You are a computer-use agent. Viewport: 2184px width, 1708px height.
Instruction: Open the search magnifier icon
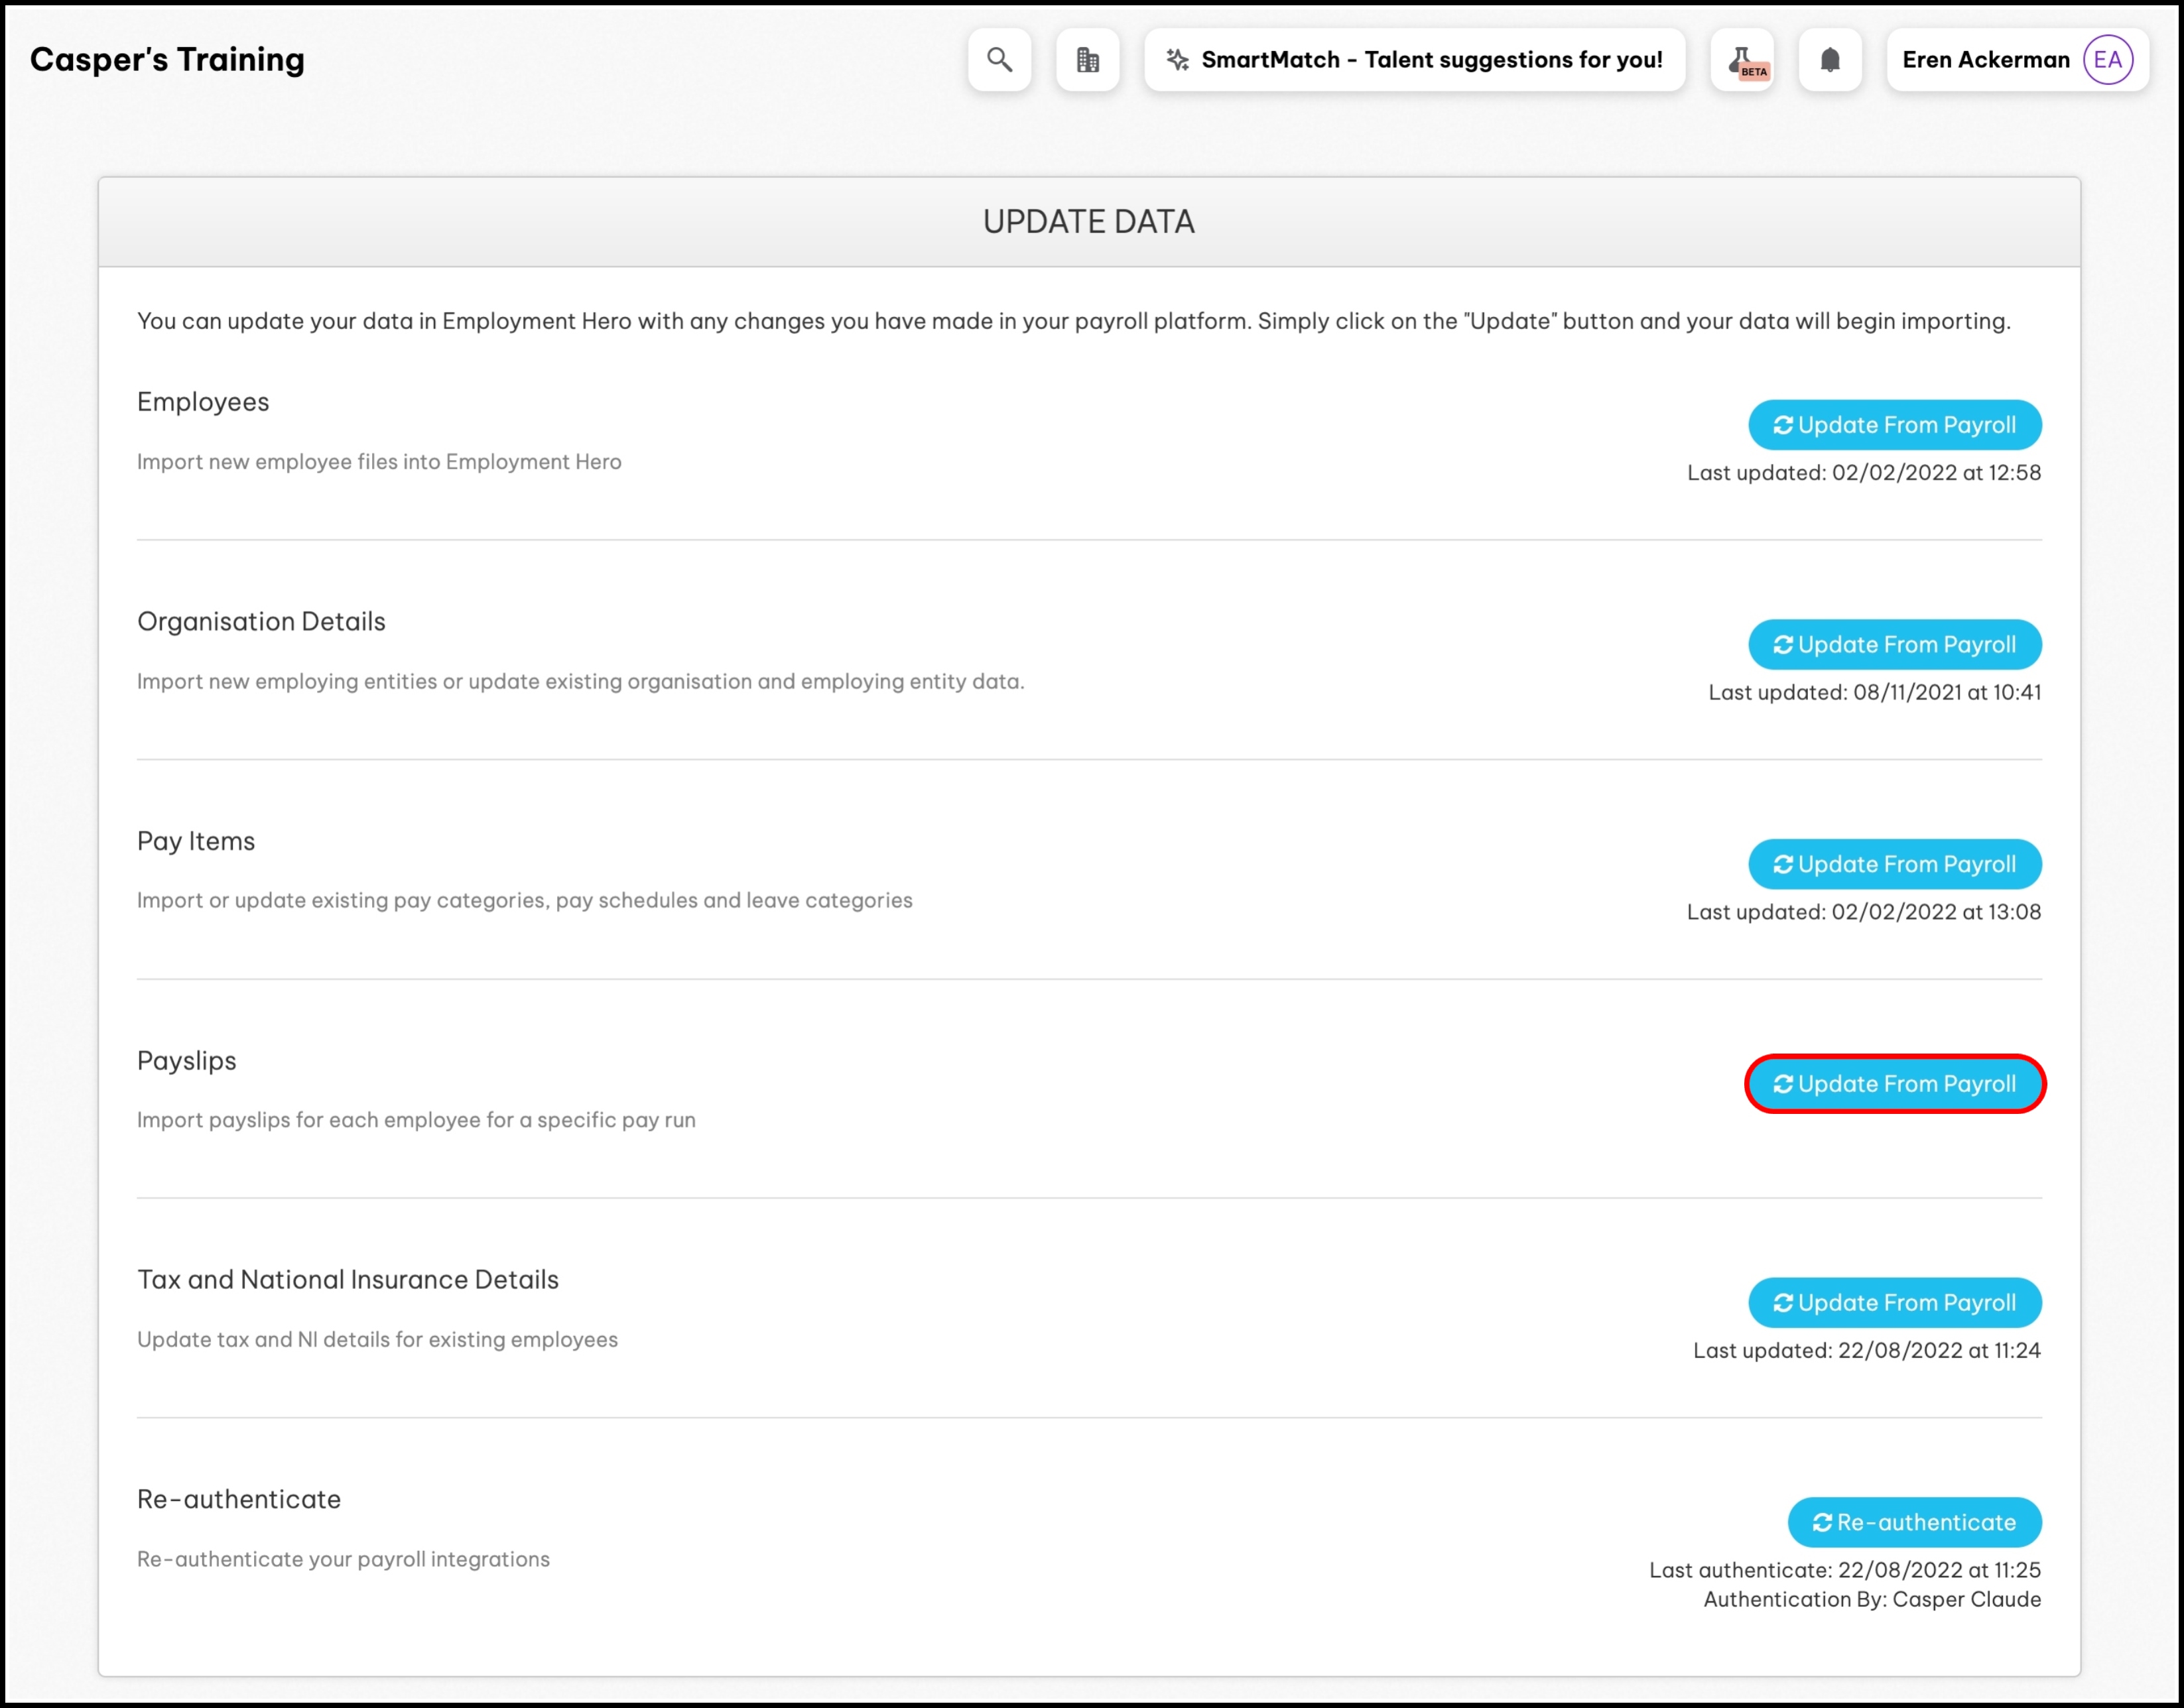click(x=999, y=60)
